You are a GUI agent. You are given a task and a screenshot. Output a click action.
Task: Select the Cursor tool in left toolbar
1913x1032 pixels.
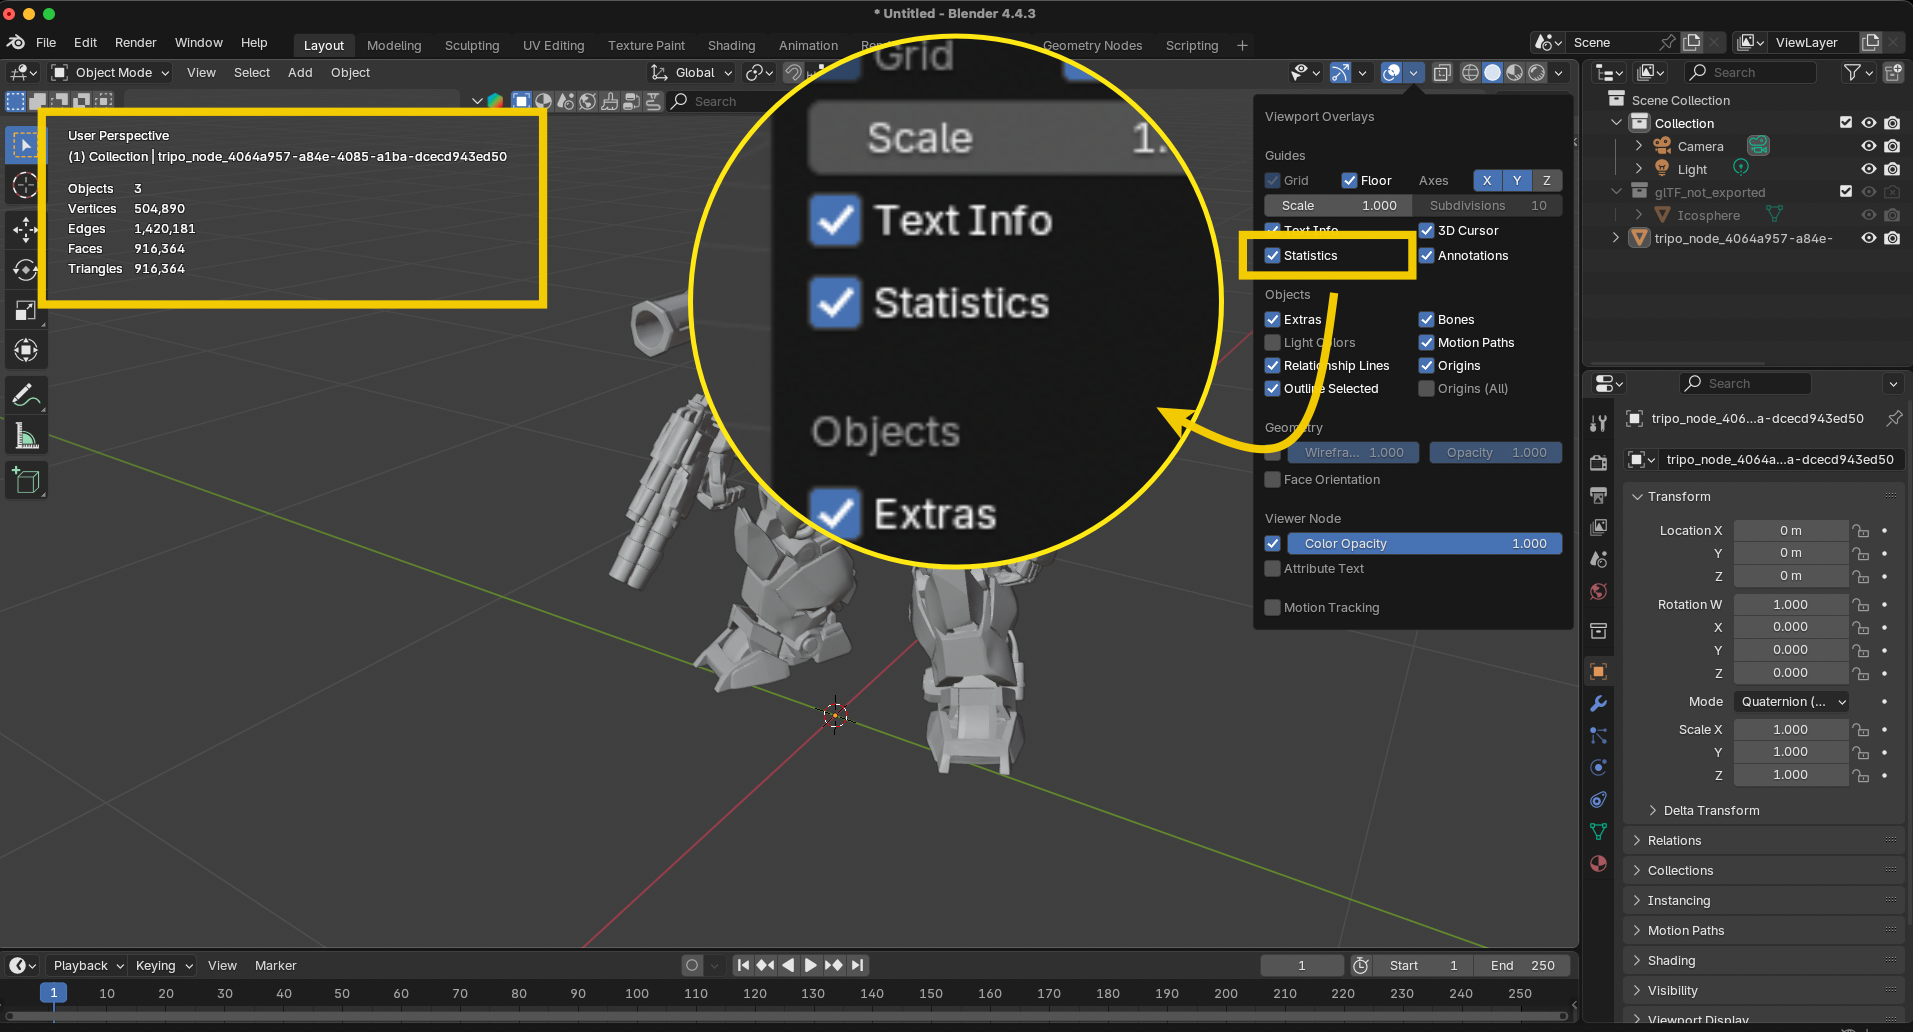(26, 186)
